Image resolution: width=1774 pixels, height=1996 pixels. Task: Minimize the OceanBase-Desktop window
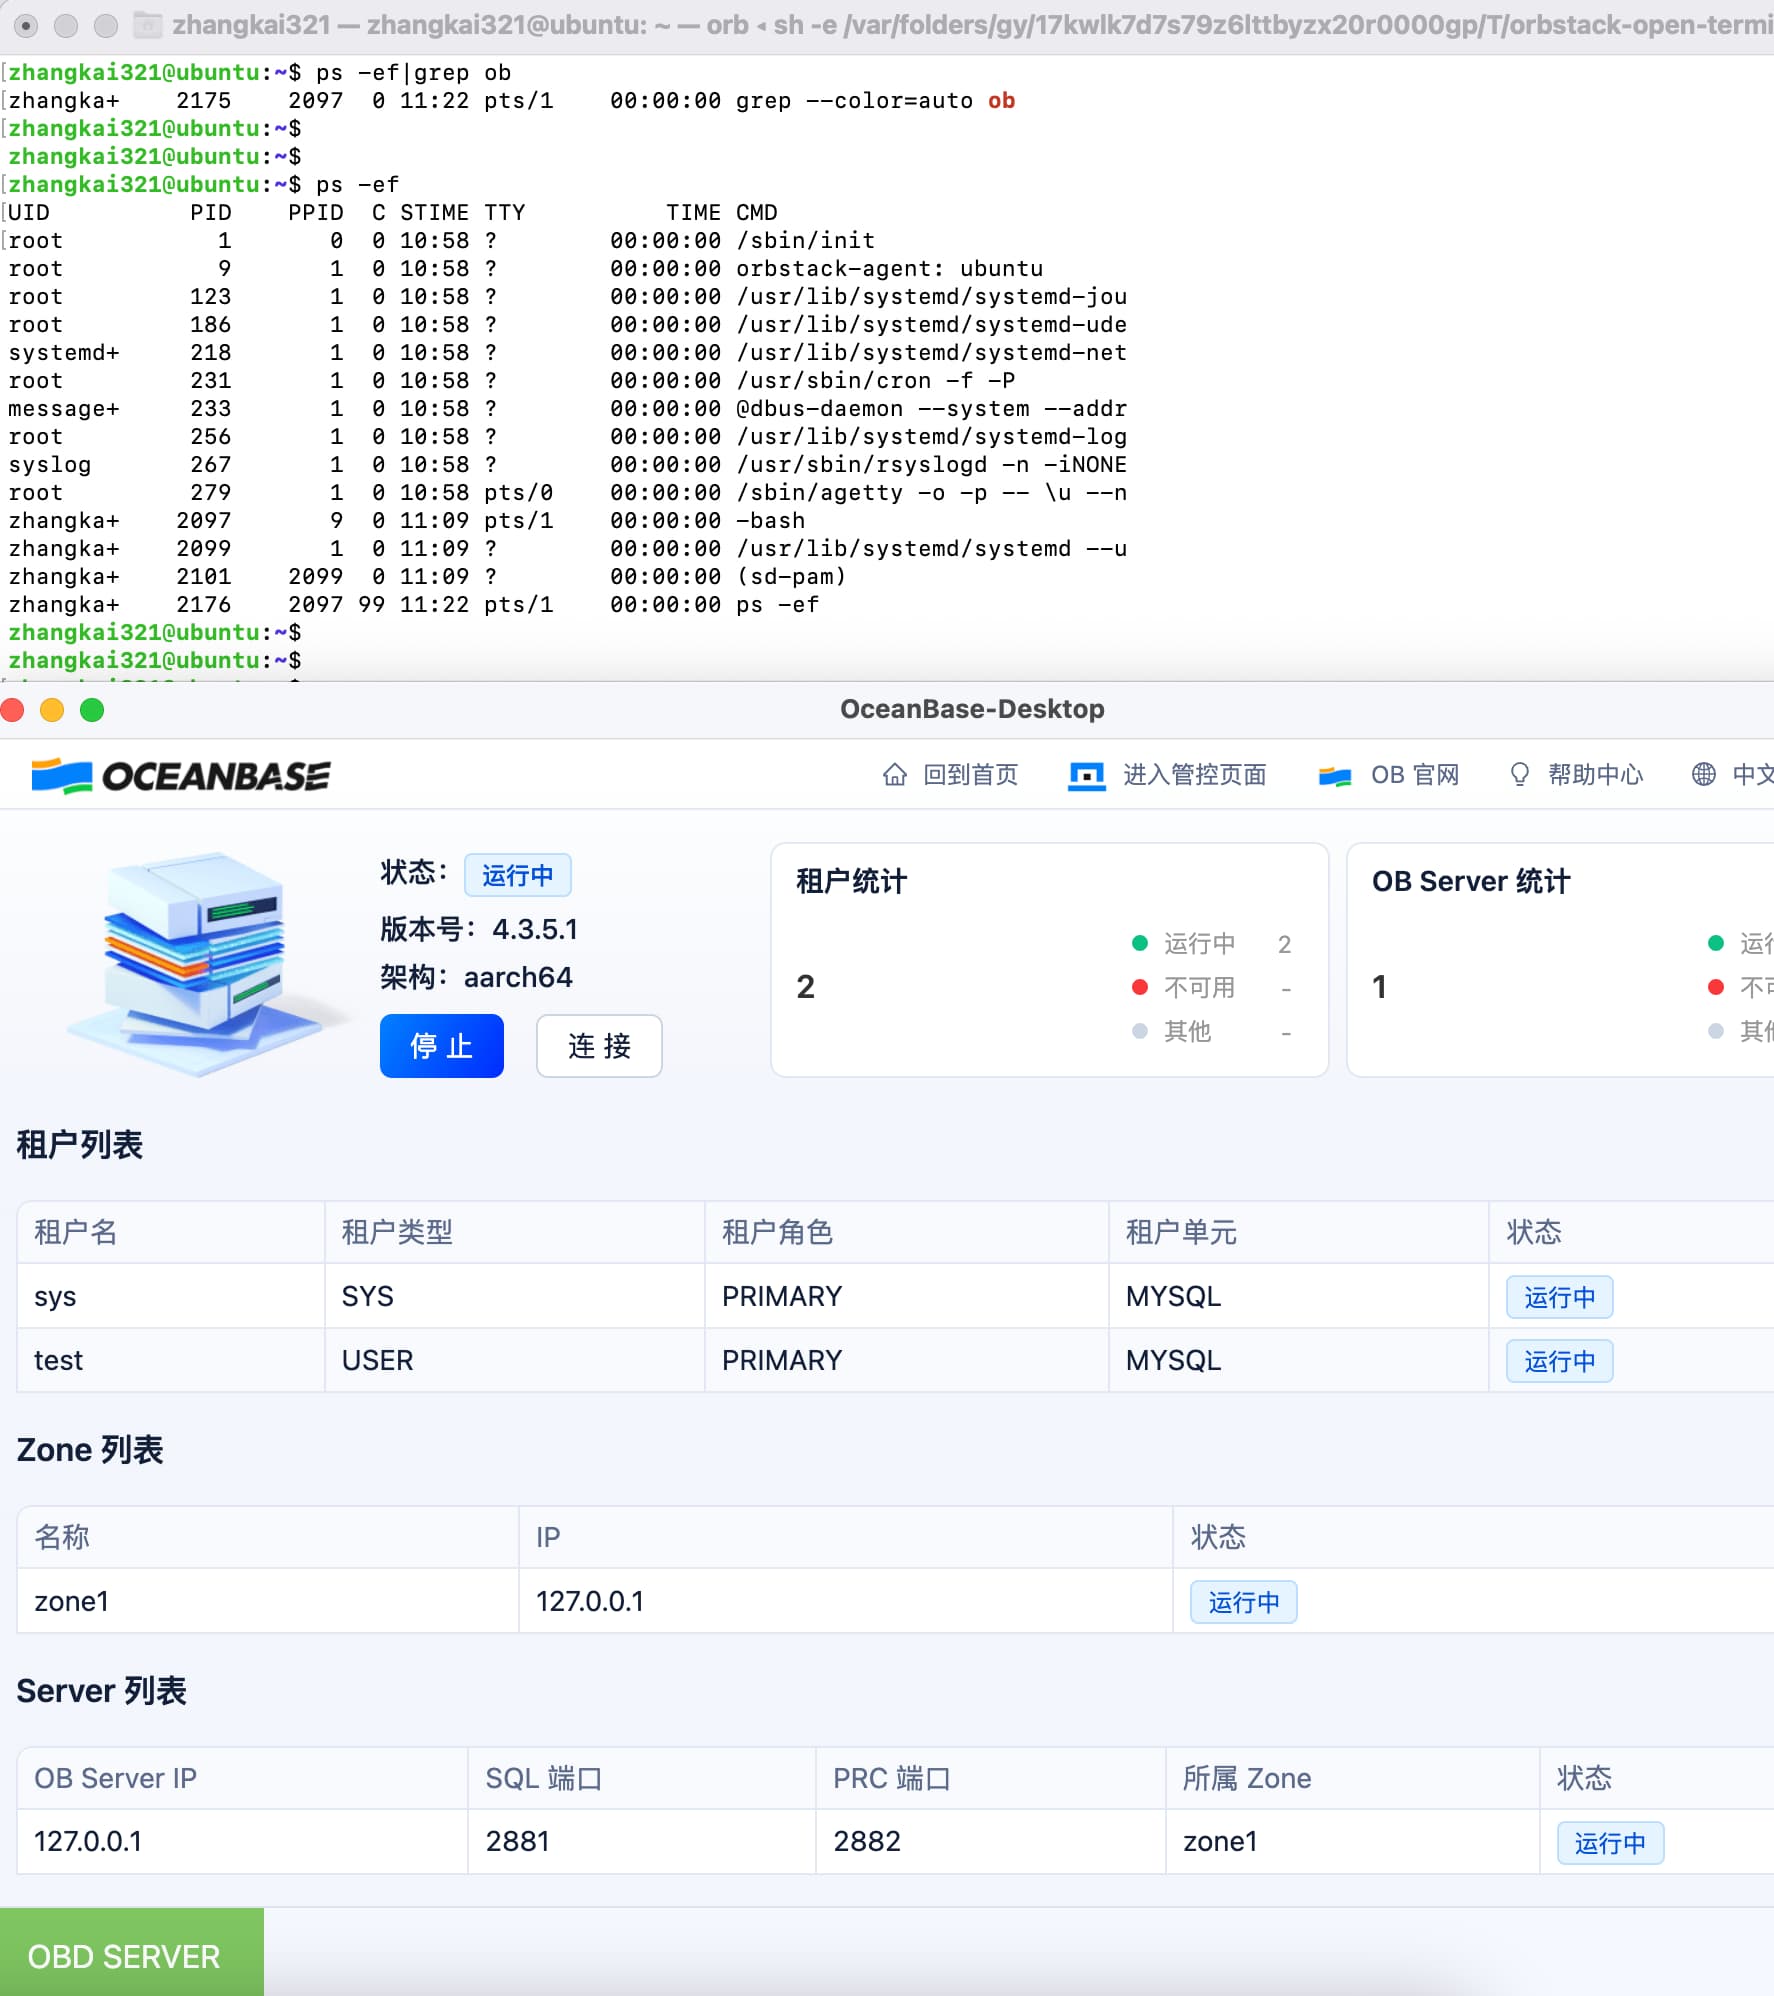52,710
